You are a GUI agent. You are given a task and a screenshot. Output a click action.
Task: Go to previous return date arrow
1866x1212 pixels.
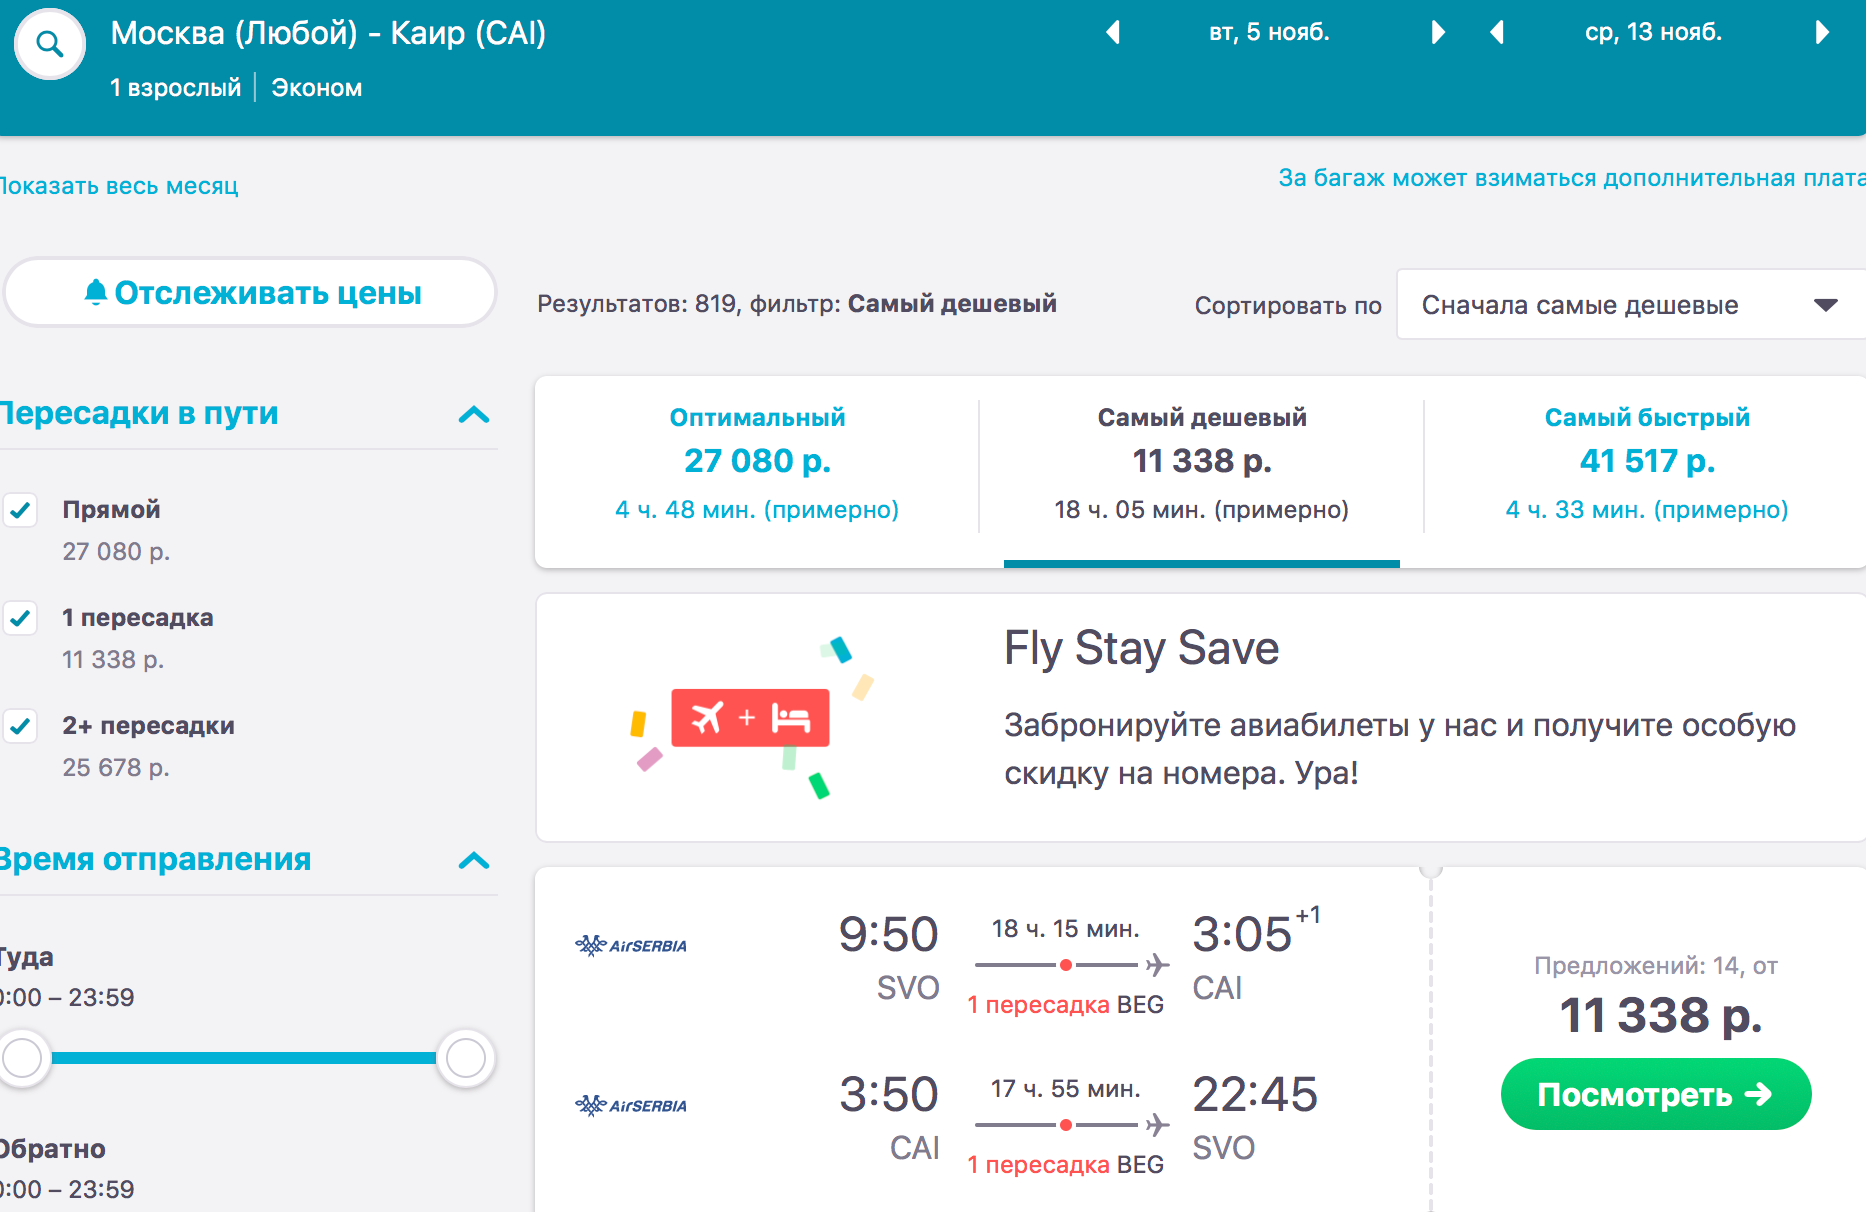tap(1497, 32)
